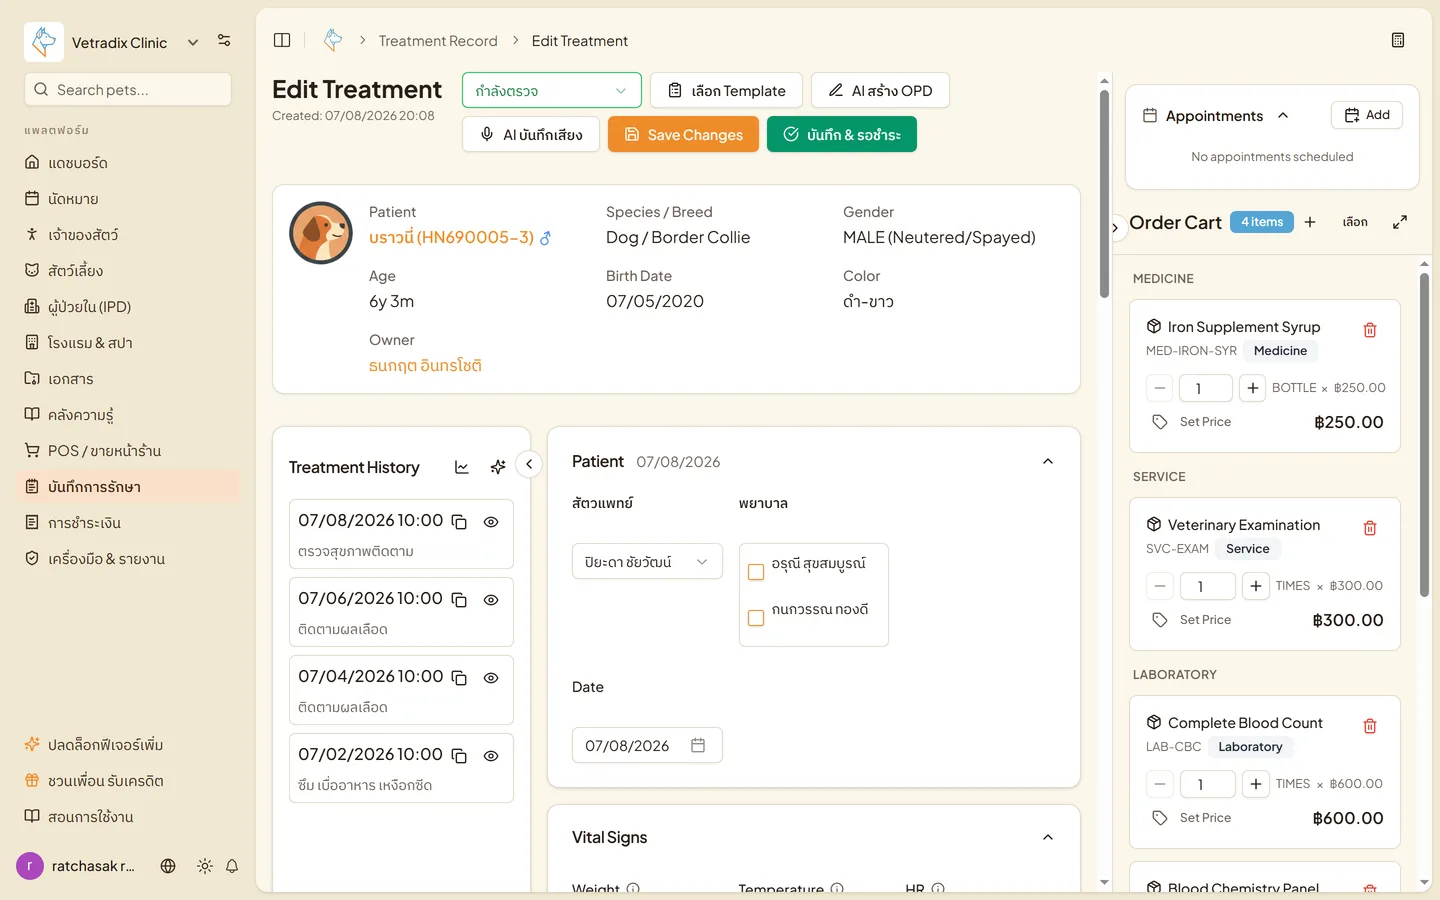
Task: Decrease Veterinary Examination quantity
Action: point(1160,586)
